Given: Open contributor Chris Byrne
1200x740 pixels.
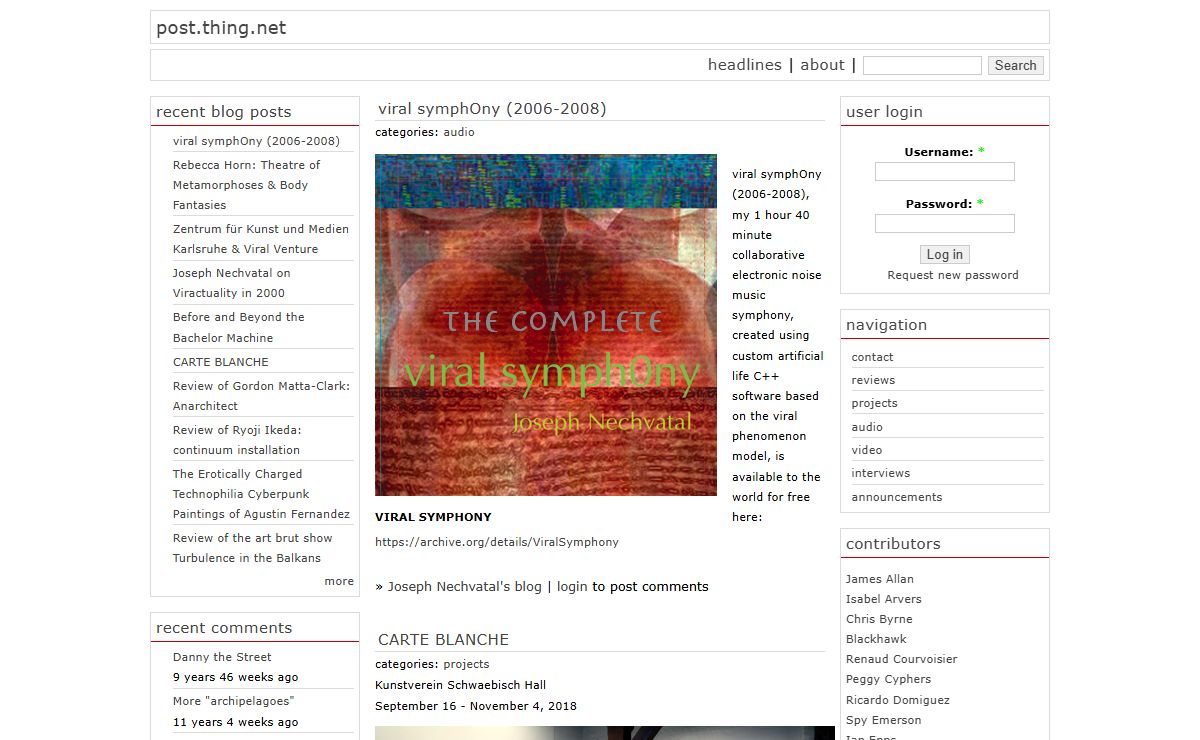Looking at the screenshot, I should [879, 619].
